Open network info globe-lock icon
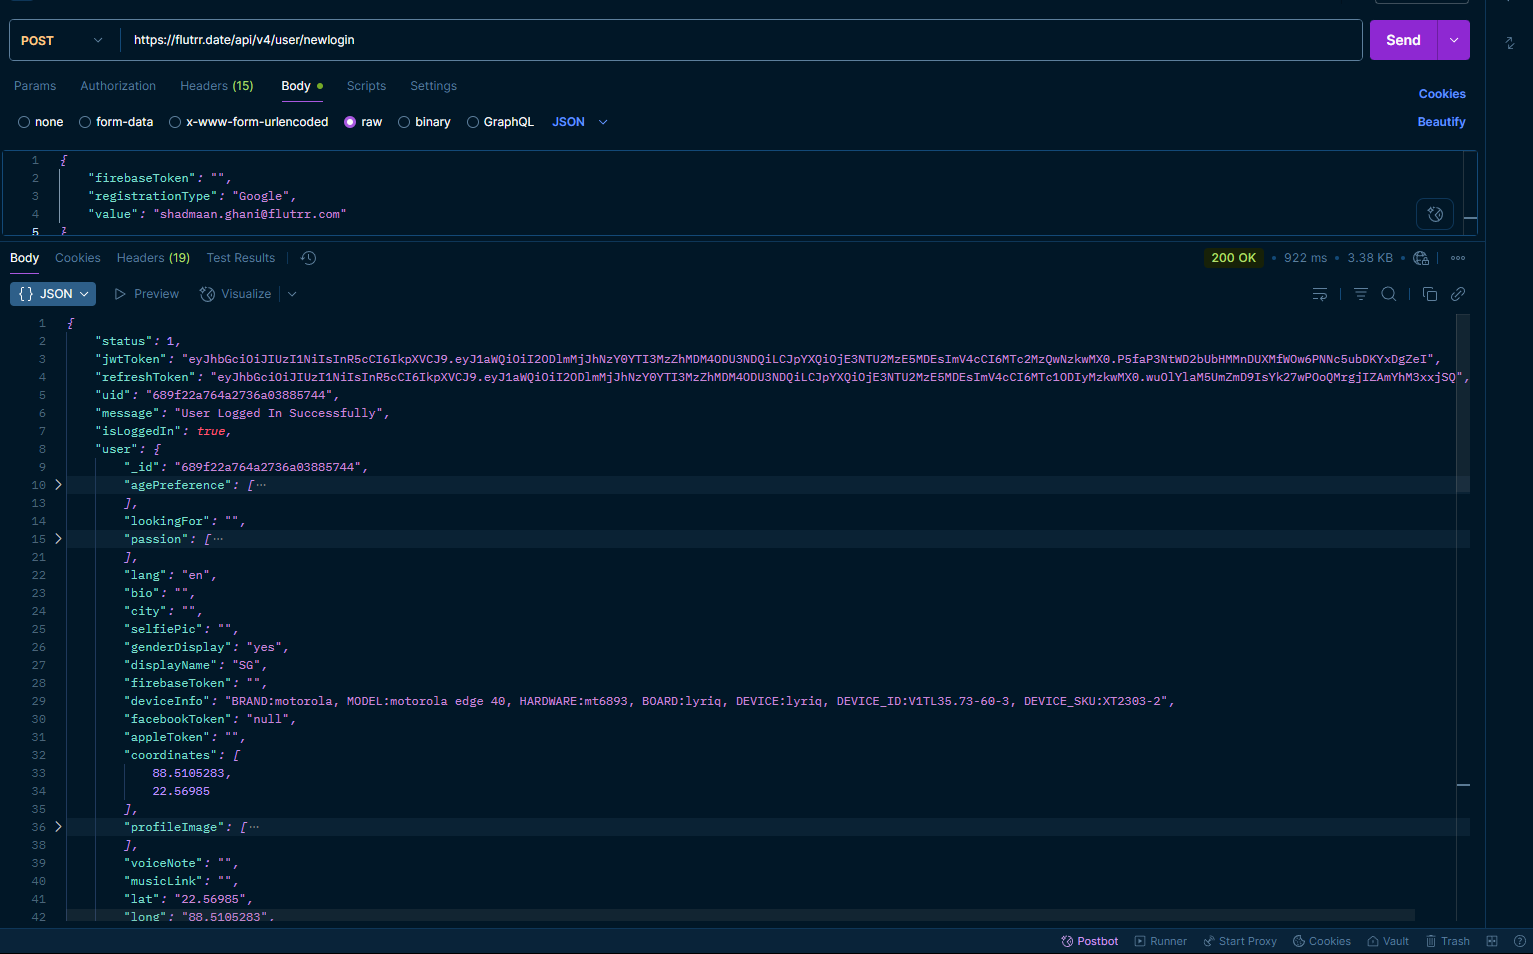This screenshot has width=1533, height=954. point(1421,258)
